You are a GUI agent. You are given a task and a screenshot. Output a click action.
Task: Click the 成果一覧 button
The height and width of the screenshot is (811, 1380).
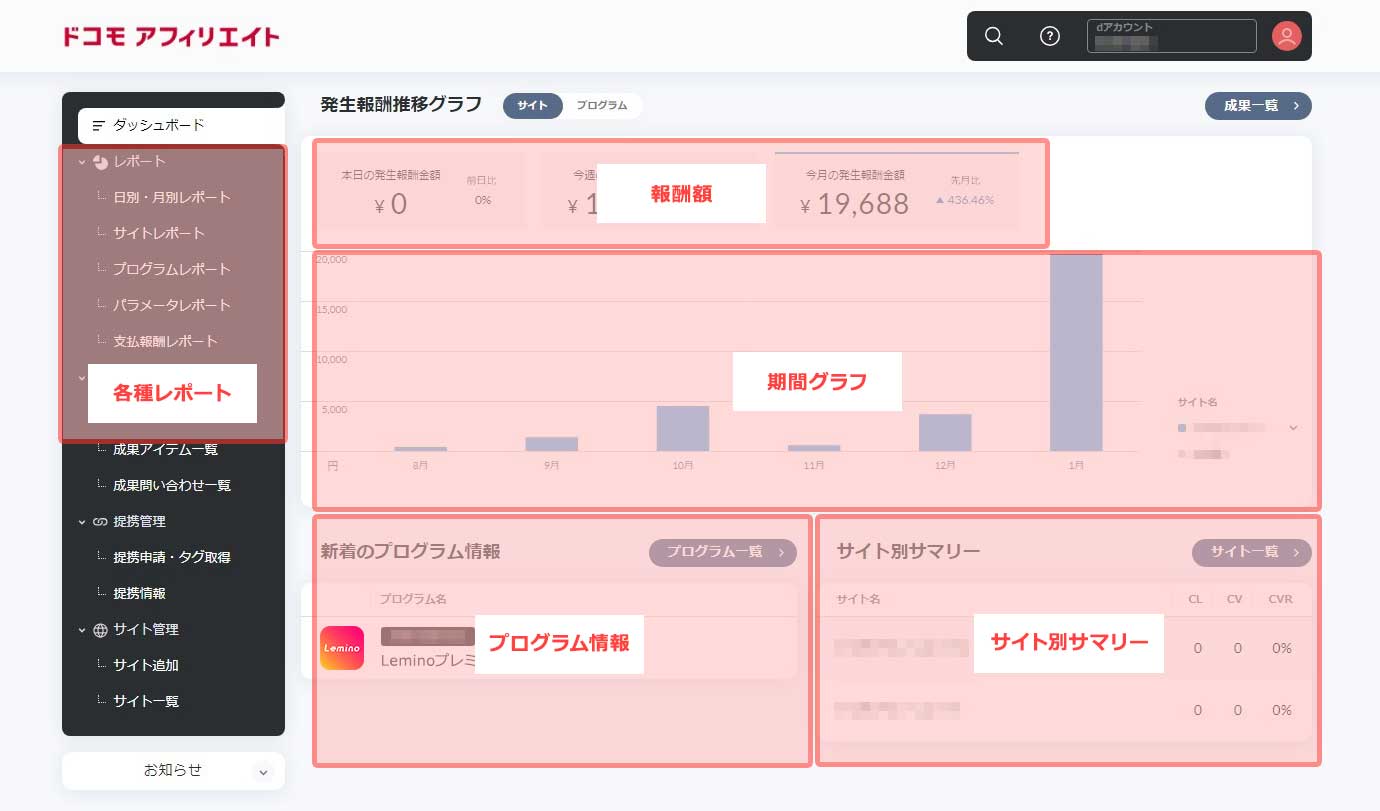[1257, 105]
